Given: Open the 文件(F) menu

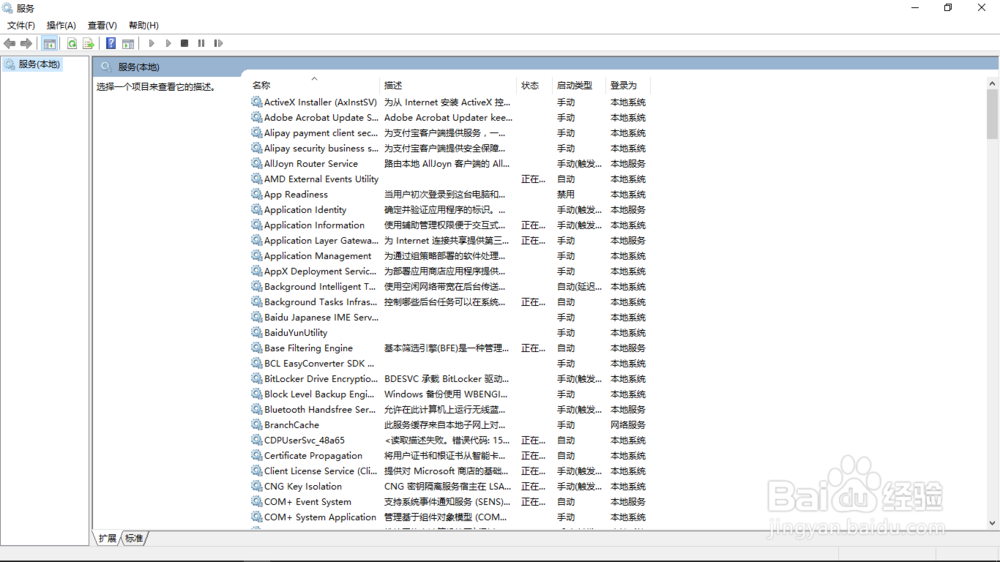Looking at the screenshot, I should pos(20,26).
